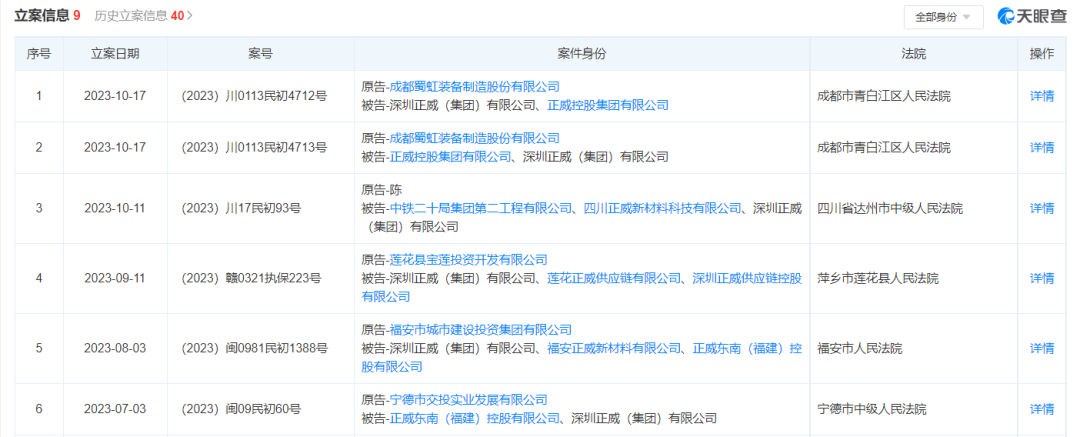
Task: Click court 四川省达州市中级人民法院
Action: (x=890, y=208)
